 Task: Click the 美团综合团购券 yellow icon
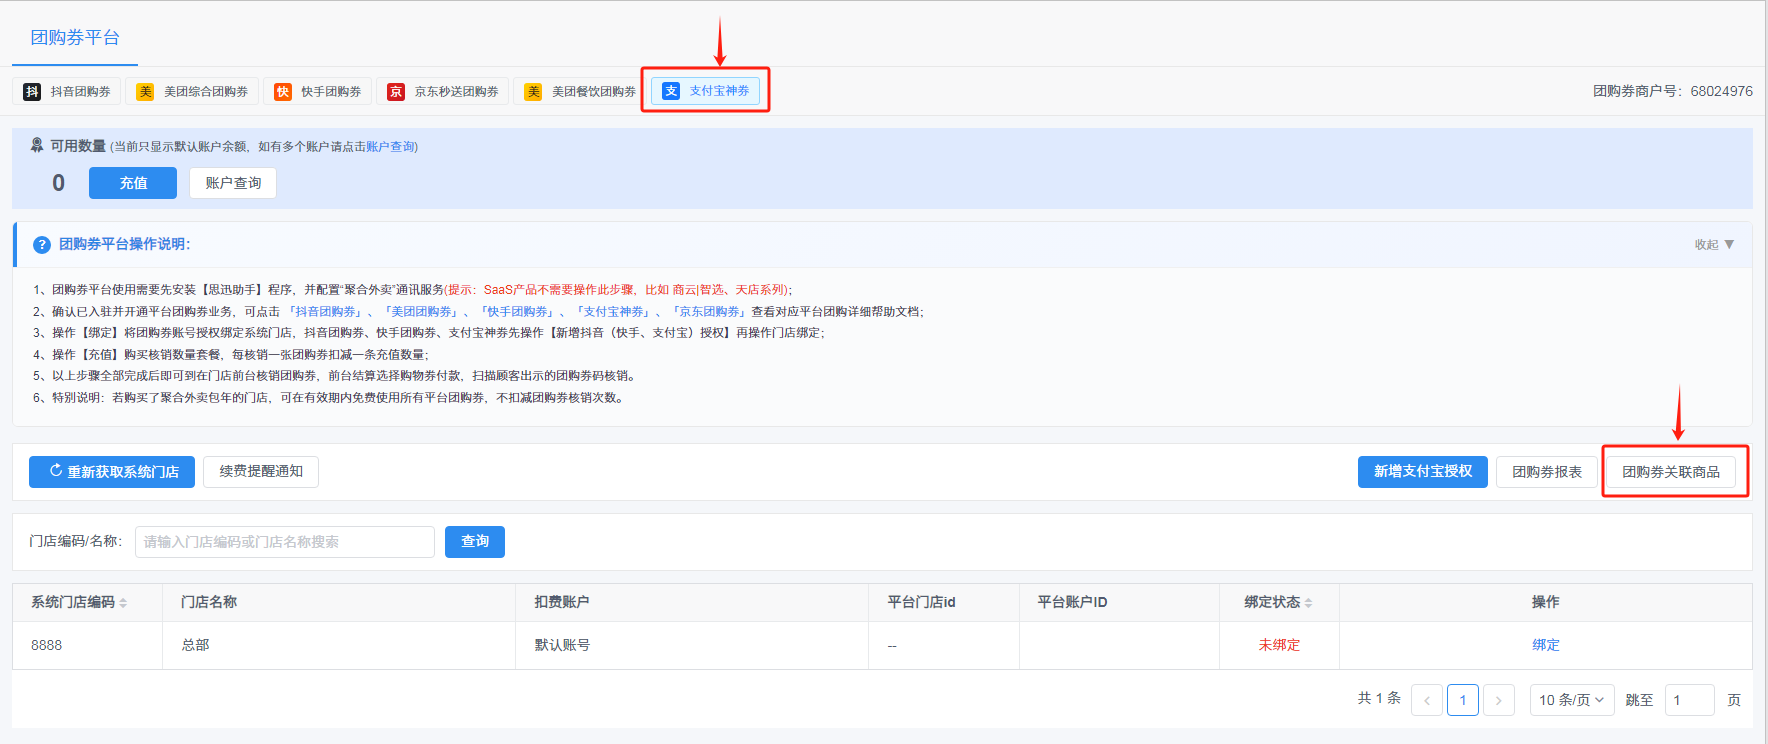coord(145,92)
